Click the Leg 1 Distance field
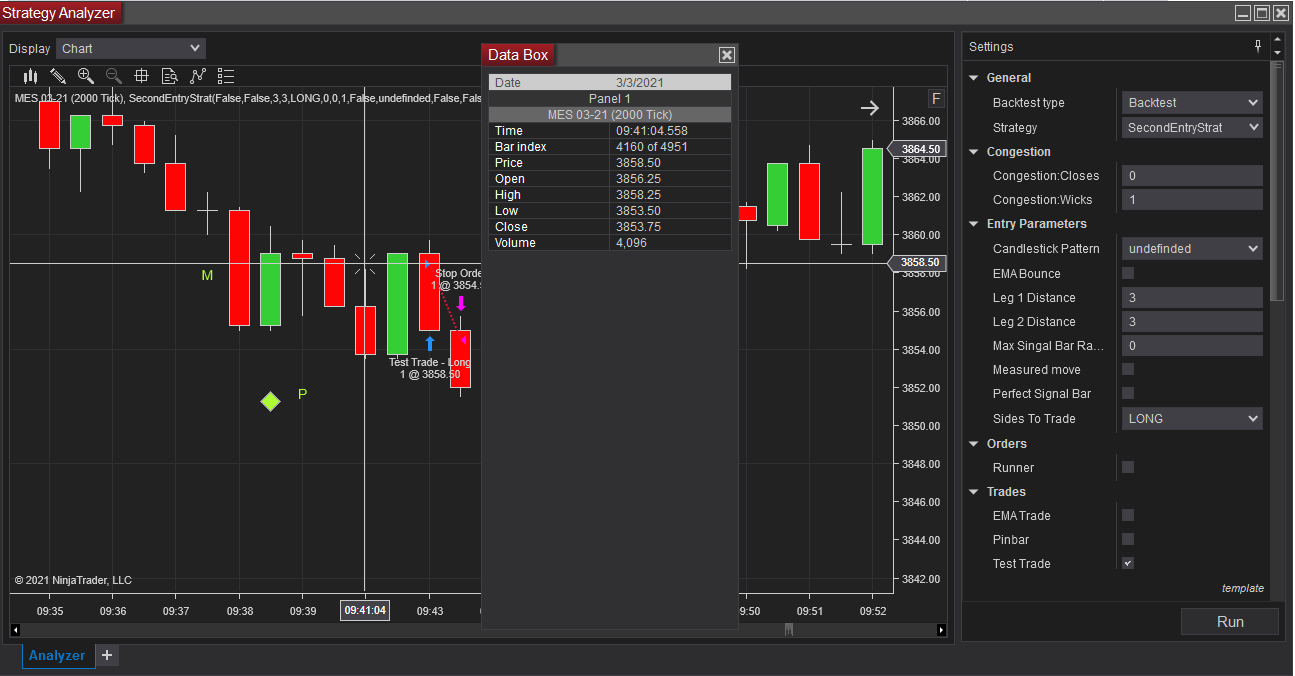Viewport: 1295px width, 676px height. (1192, 297)
